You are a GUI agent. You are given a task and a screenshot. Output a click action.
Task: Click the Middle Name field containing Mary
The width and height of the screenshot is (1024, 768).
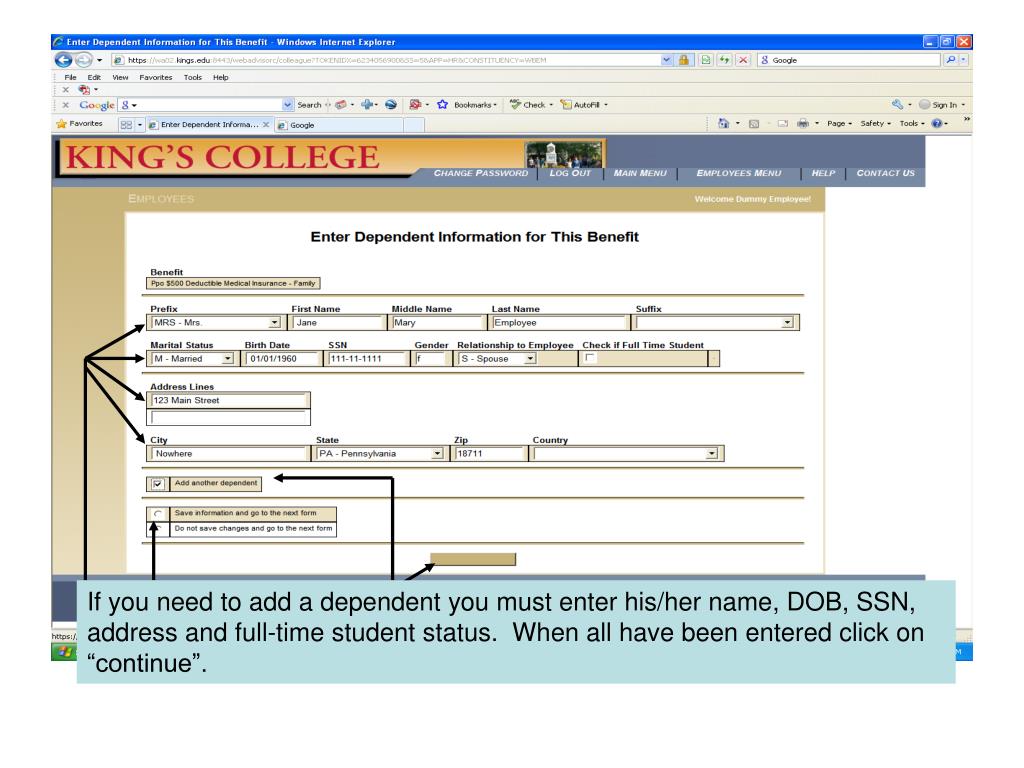click(x=437, y=323)
